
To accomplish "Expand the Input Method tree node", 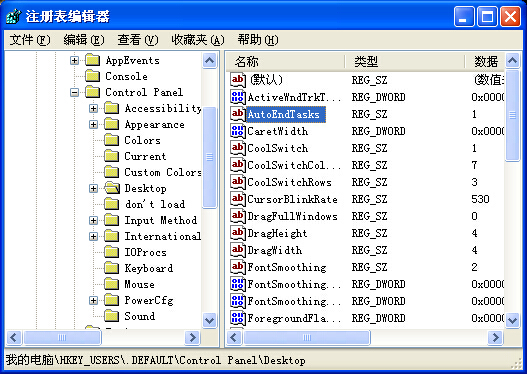I will click(x=93, y=220).
